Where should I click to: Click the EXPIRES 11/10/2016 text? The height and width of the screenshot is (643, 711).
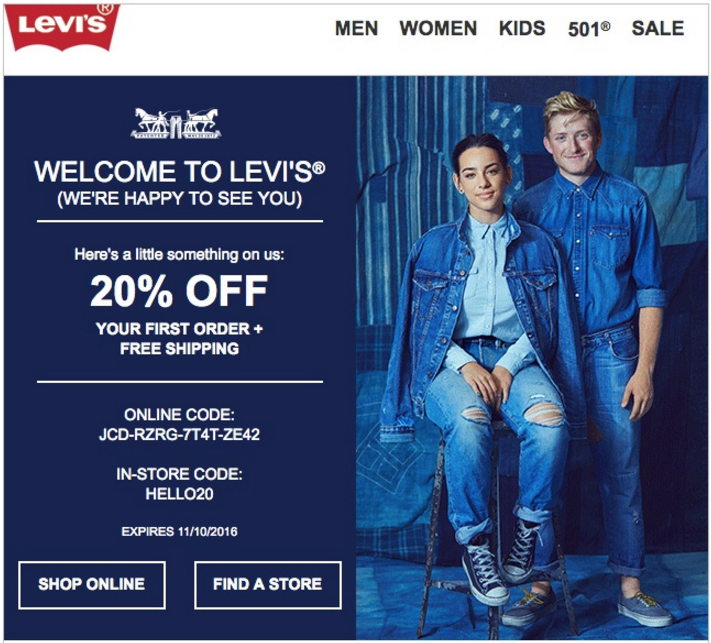(180, 531)
